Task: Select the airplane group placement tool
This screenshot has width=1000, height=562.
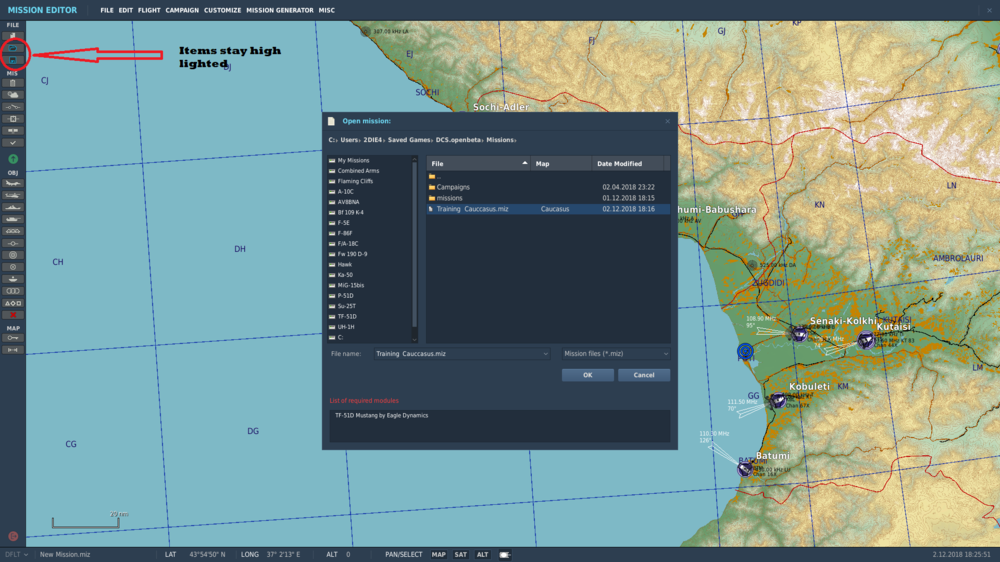Action: pos(13,183)
